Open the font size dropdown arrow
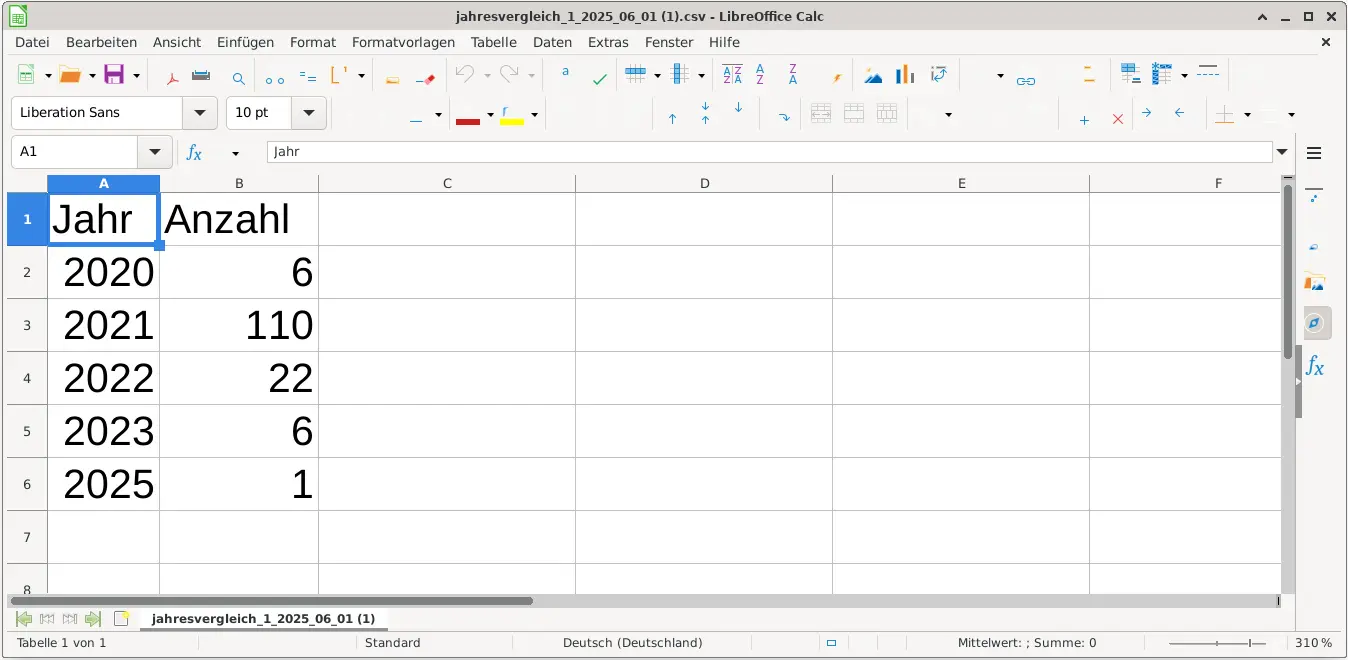The height and width of the screenshot is (660, 1348). tap(308, 113)
